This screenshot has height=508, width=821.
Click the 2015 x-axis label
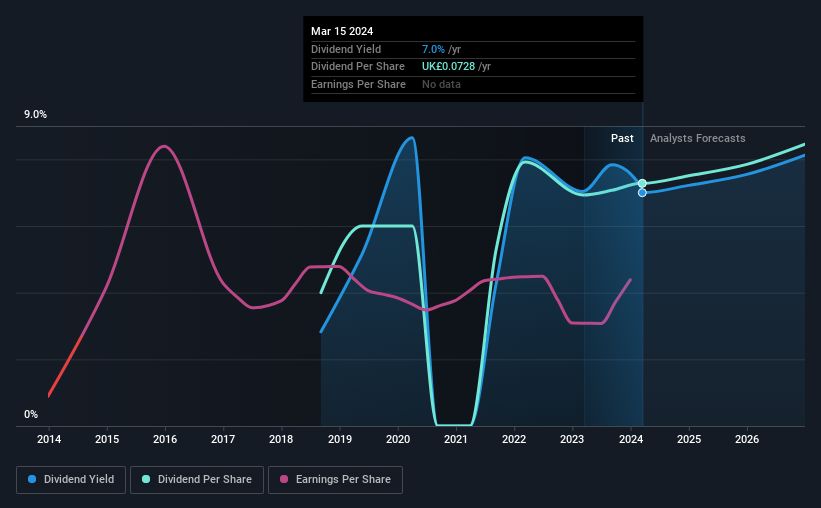click(x=107, y=439)
